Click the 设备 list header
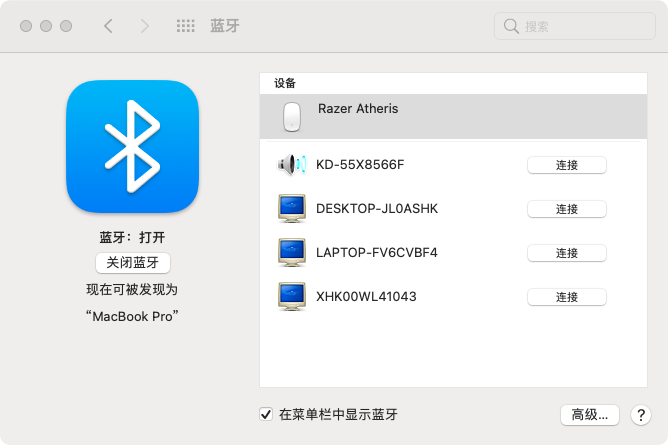 [x=285, y=83]
